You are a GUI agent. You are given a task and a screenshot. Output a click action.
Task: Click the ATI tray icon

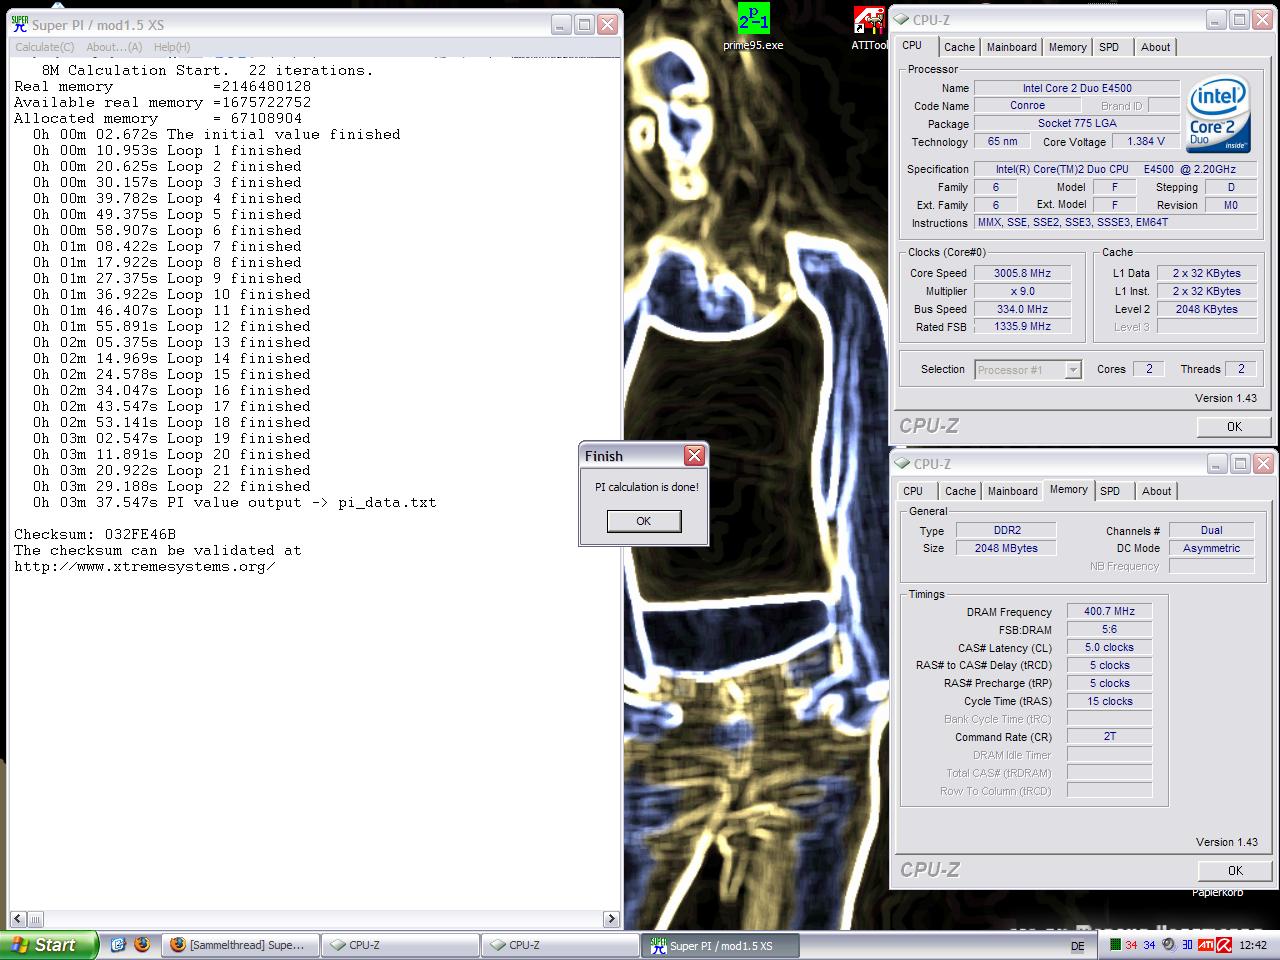1205,945
